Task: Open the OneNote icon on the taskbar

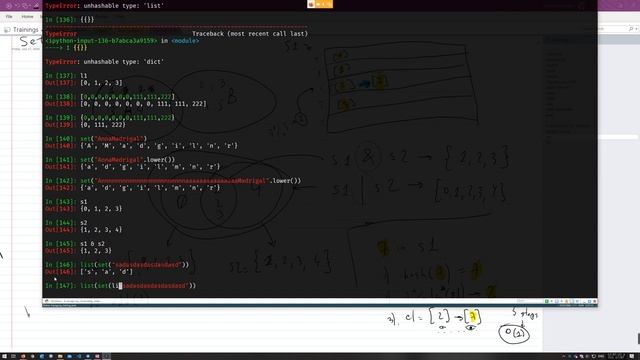Action: pyautogui.click(x=97, y=356)
